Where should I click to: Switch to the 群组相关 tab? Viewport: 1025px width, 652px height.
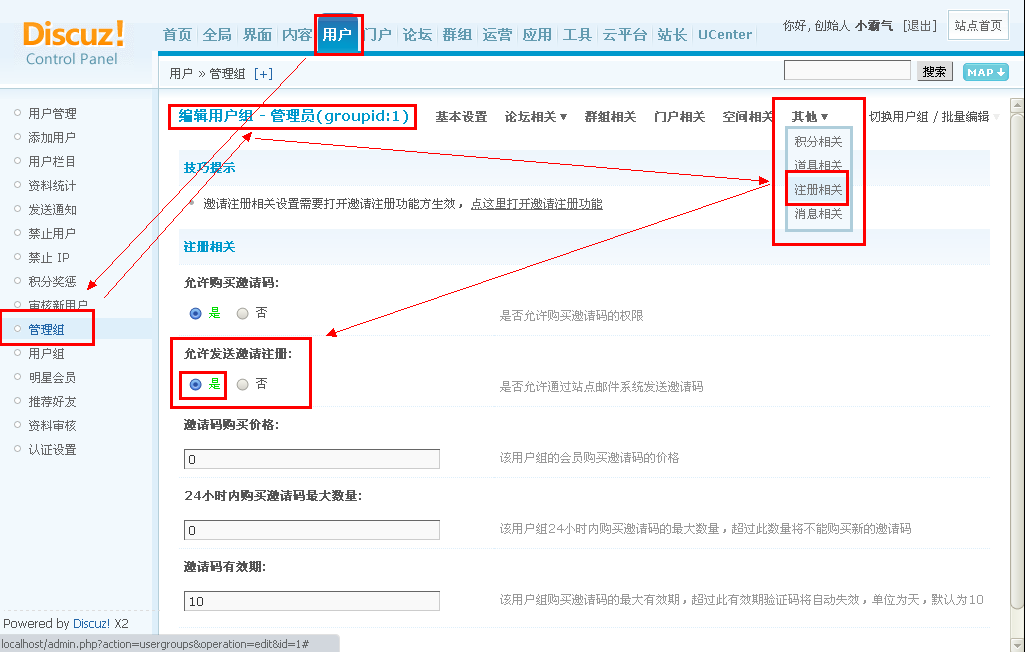tap(610, 116)
